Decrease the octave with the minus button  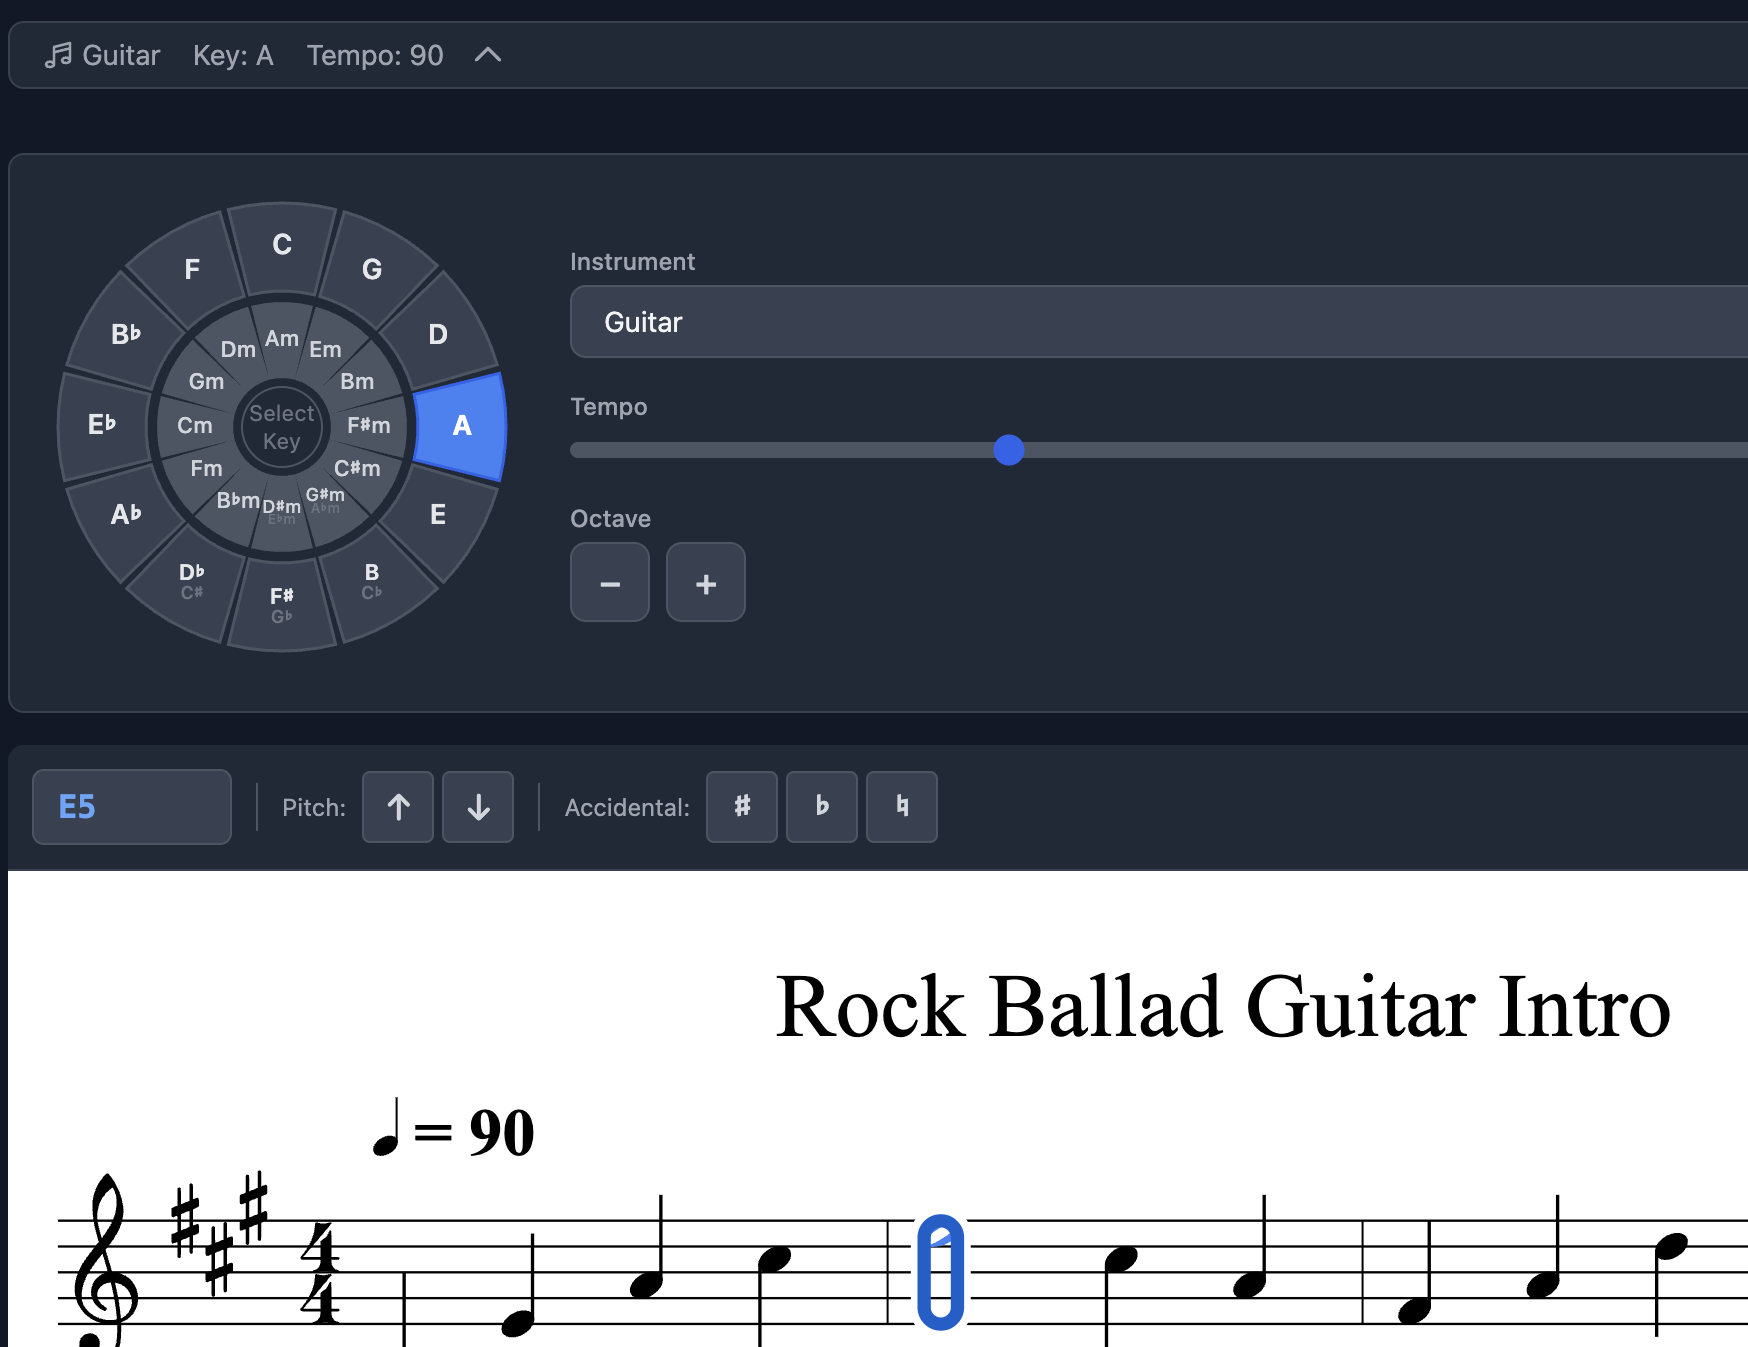[x=609, y=583]
